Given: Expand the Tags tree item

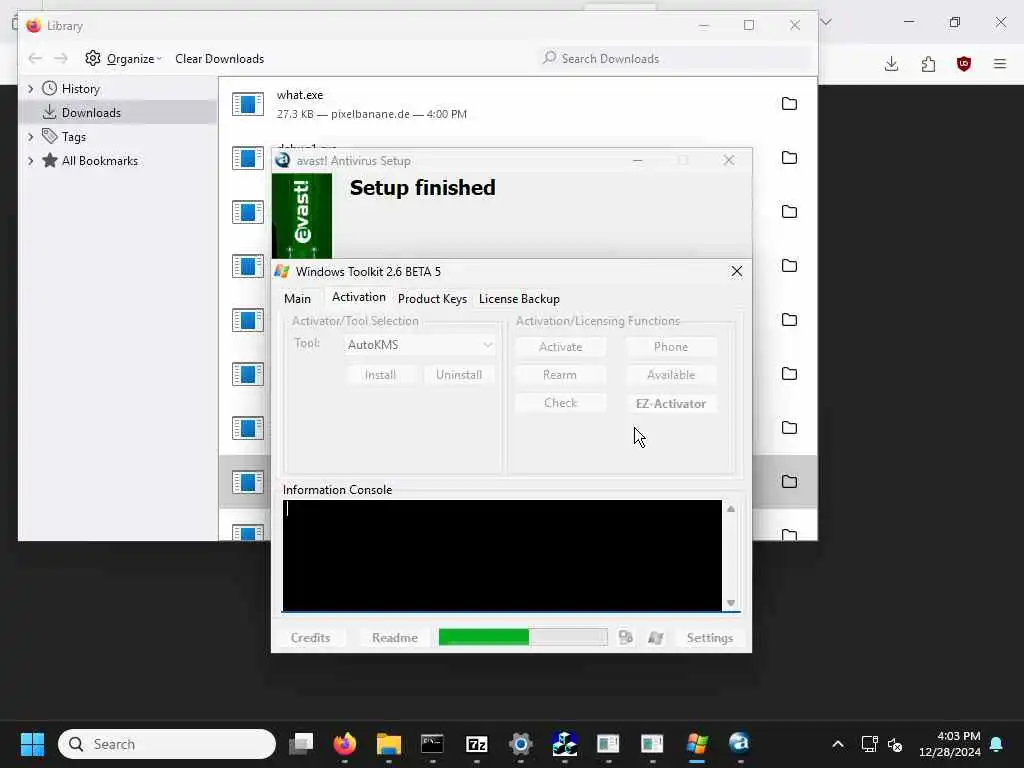Looking at the screenshot, I should point(30,136).
